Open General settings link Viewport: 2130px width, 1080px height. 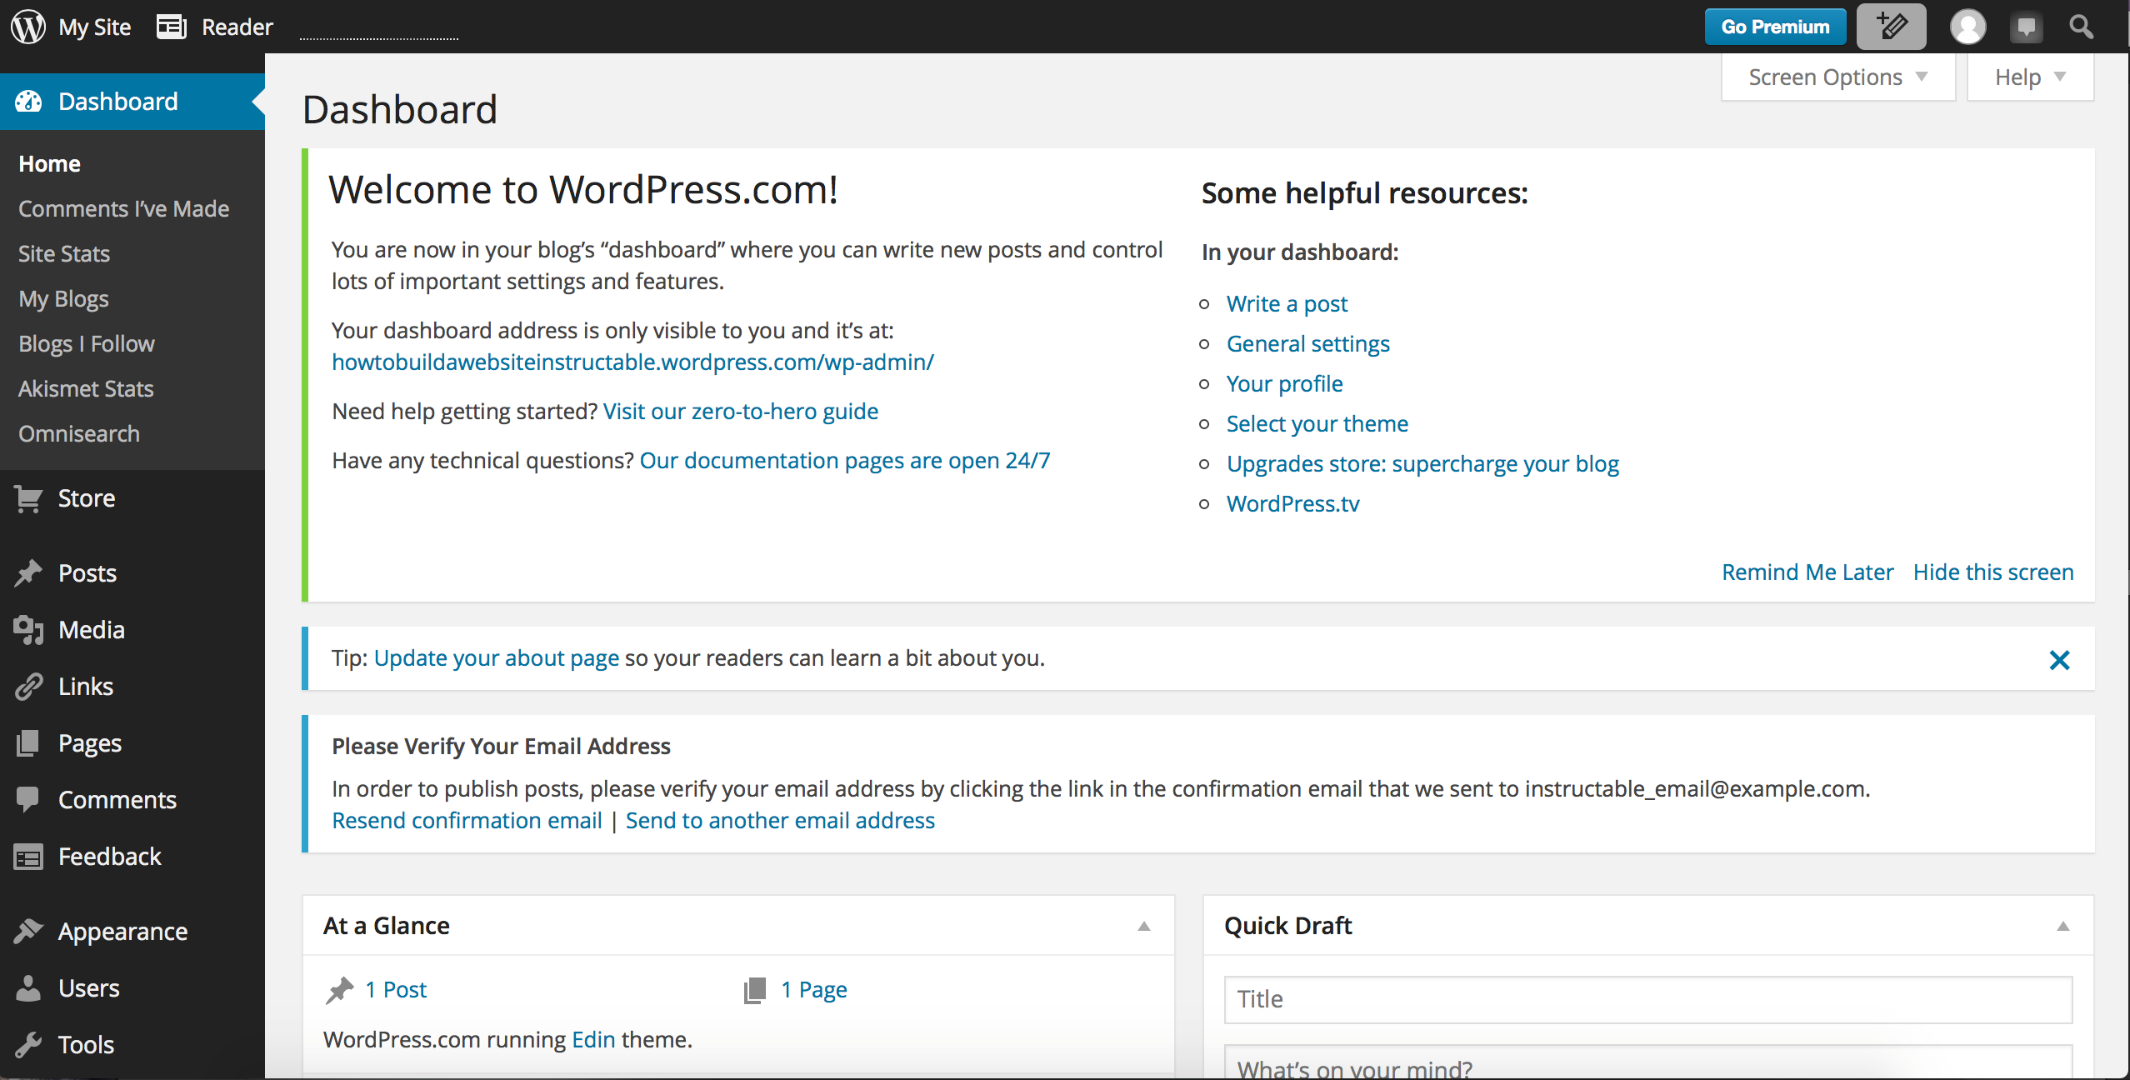point(1308,344)
